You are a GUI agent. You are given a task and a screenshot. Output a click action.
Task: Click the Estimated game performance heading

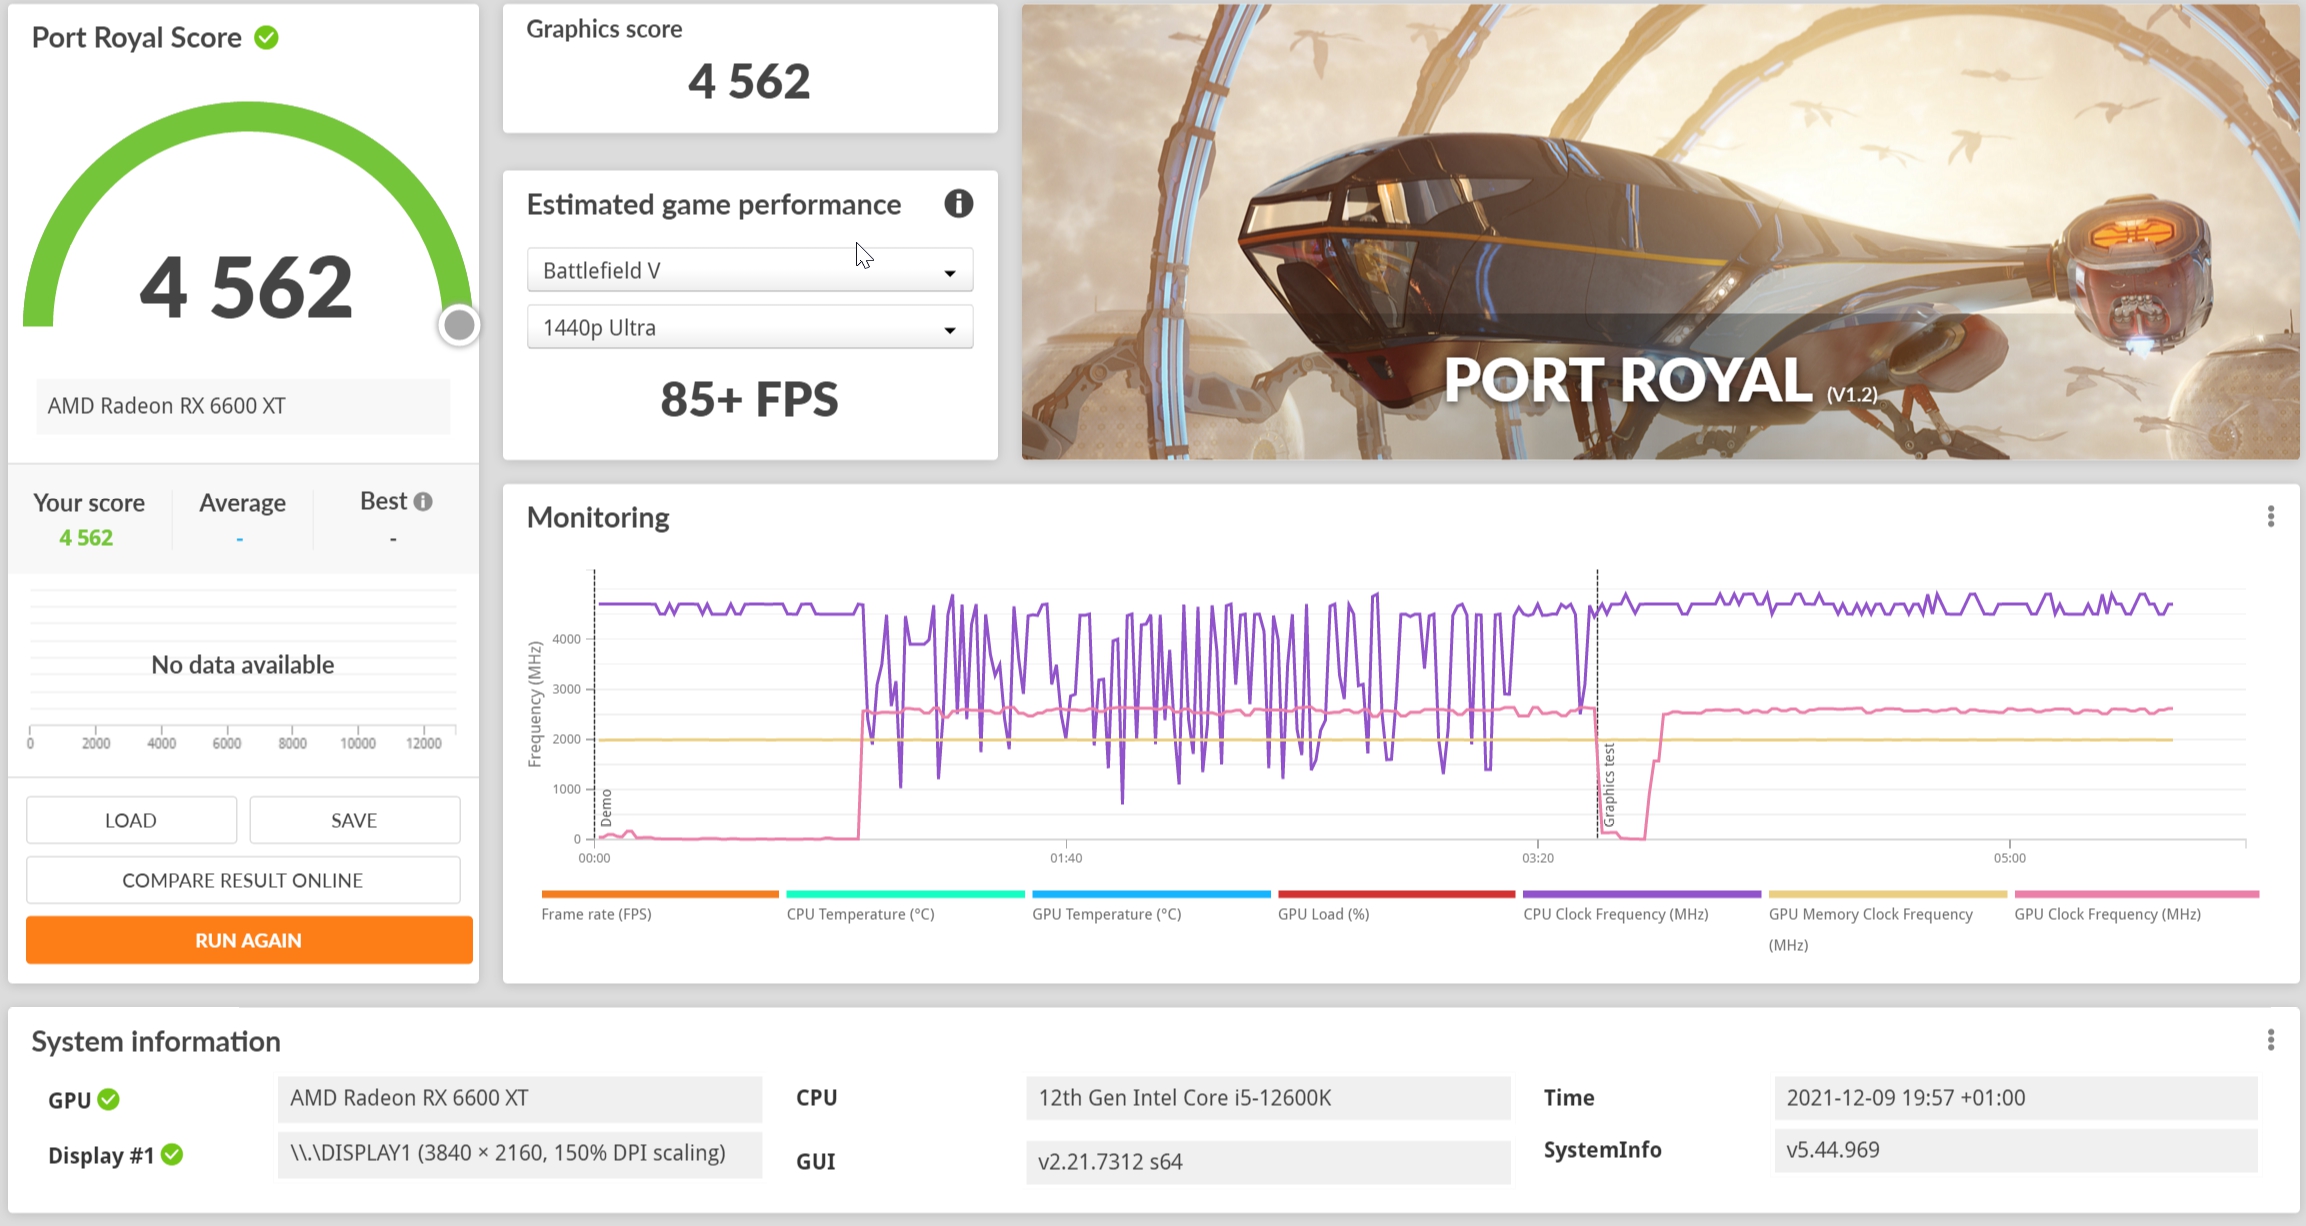(x=714, y=205)
